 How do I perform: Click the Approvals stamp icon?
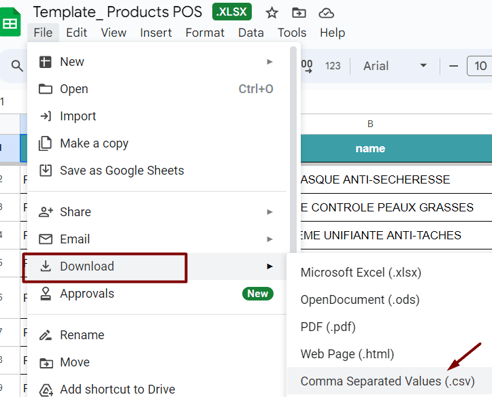point(45,294)
